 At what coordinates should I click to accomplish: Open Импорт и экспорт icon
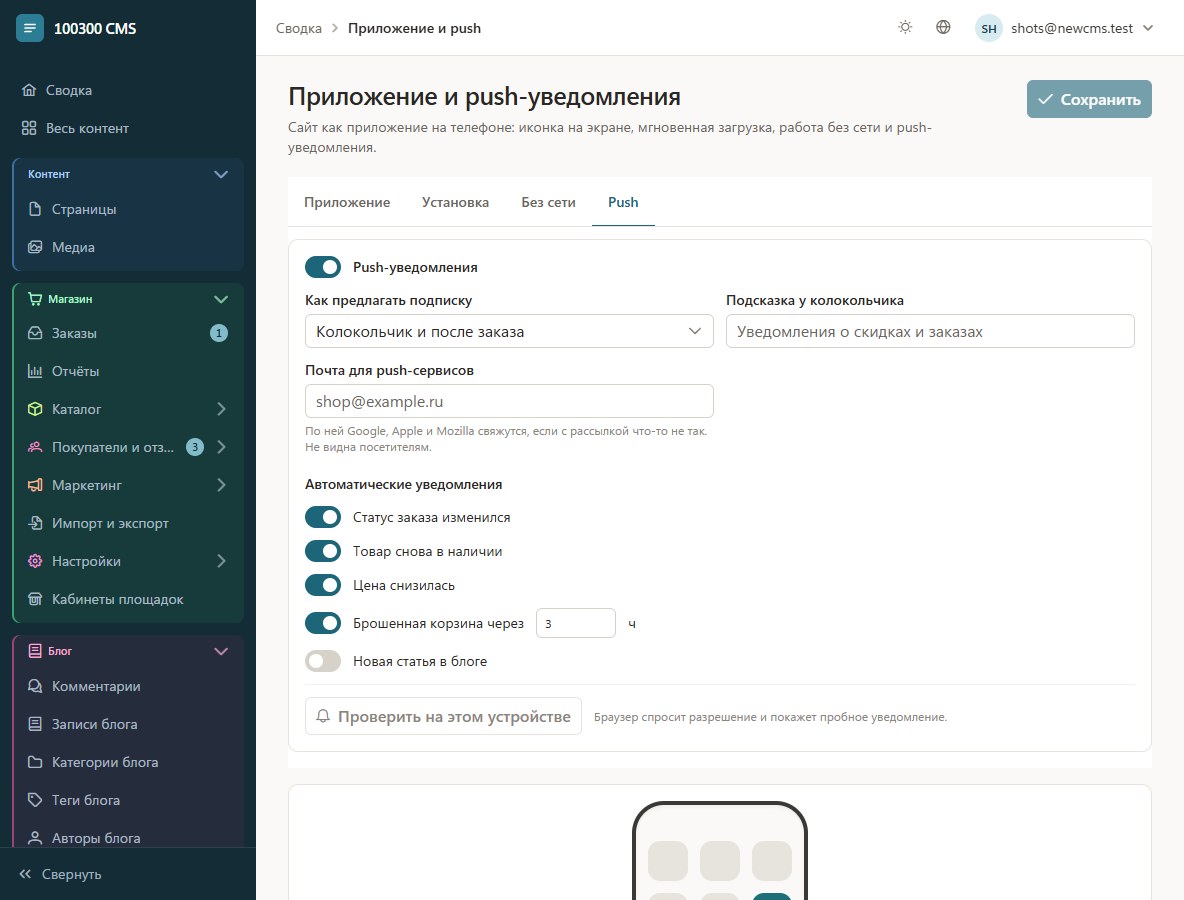pyautogui.click(x=35, y=522)
